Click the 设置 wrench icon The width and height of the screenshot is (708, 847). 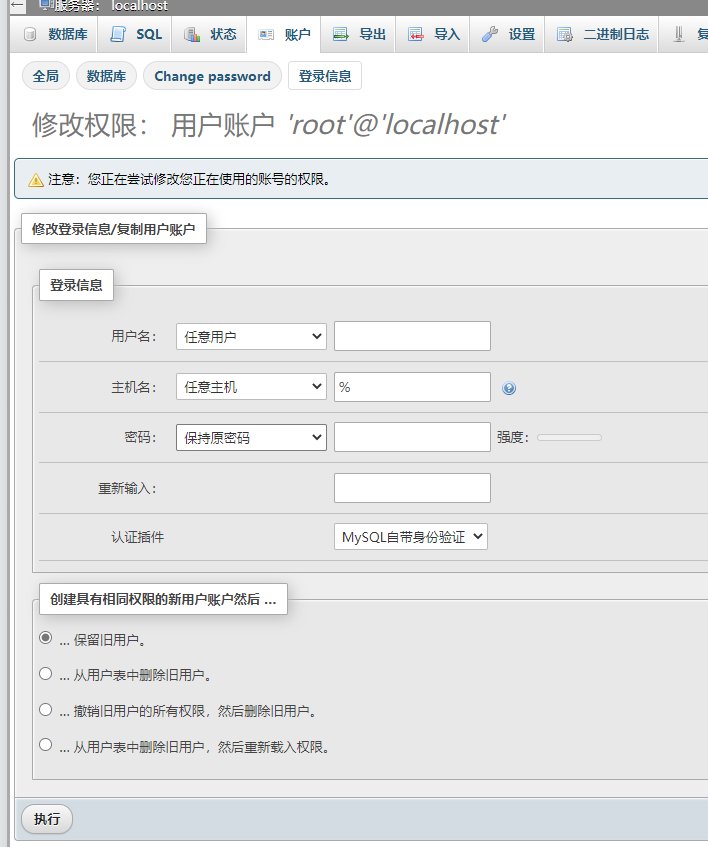(x=490, y=35)
